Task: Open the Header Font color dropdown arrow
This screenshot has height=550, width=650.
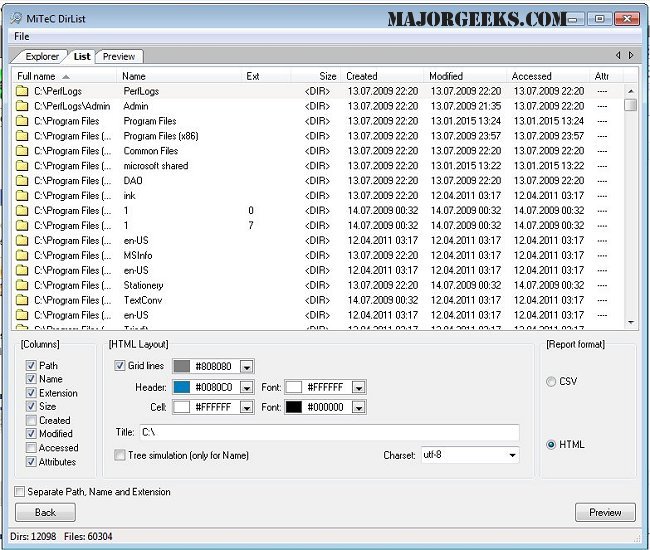Action: click(x=359, y=388)
